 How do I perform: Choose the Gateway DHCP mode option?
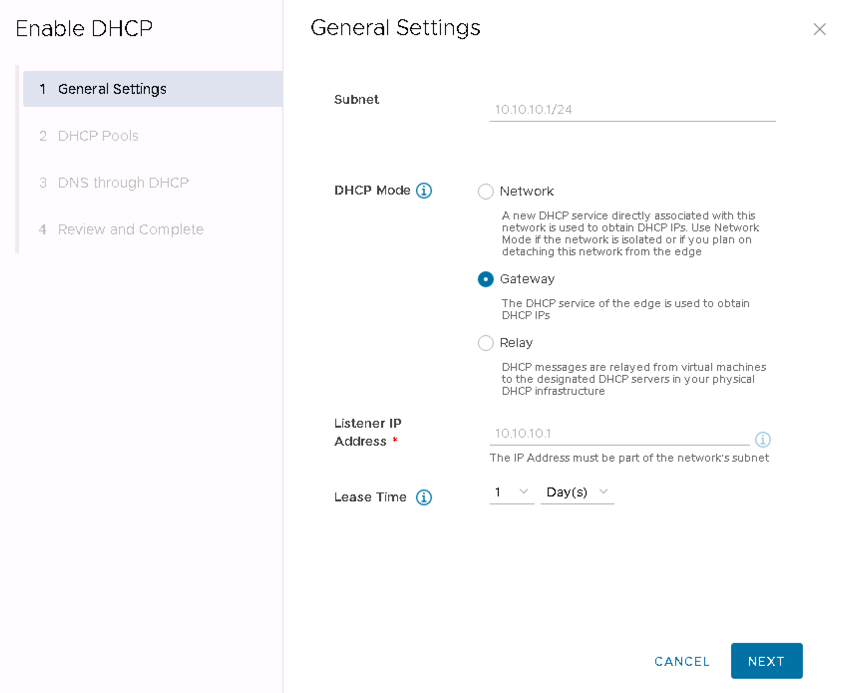click(x=486, y=280)
